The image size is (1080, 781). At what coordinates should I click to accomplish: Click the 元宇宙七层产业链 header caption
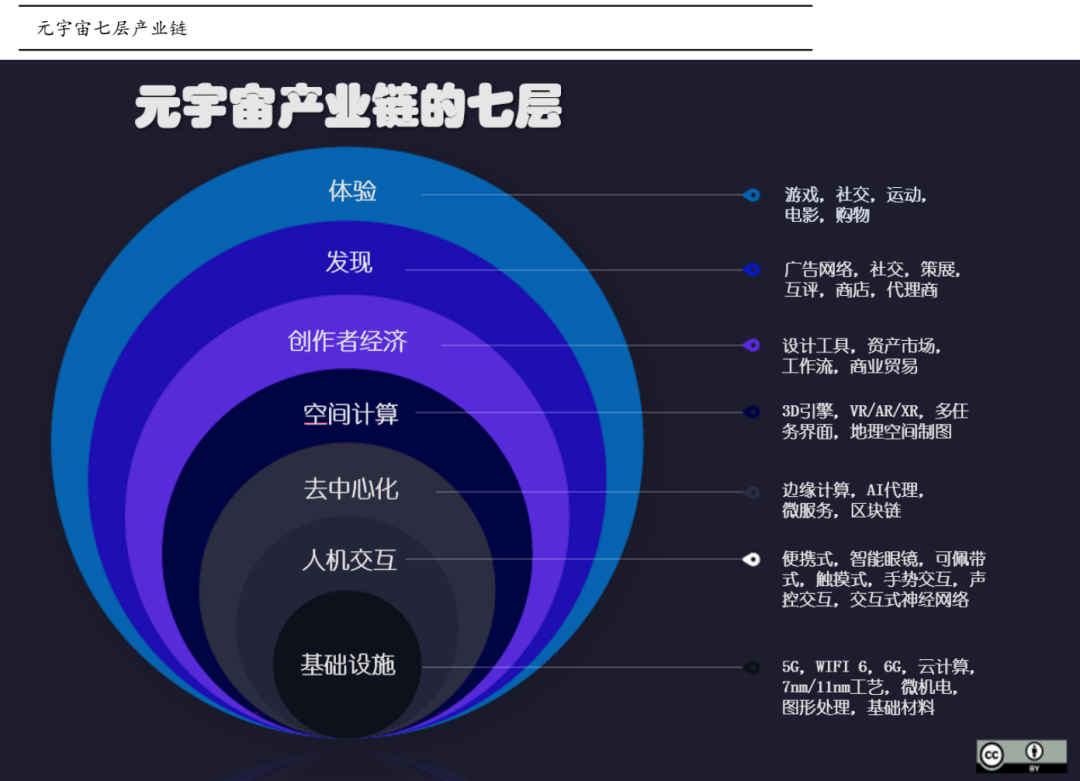(x=112, y=28)
